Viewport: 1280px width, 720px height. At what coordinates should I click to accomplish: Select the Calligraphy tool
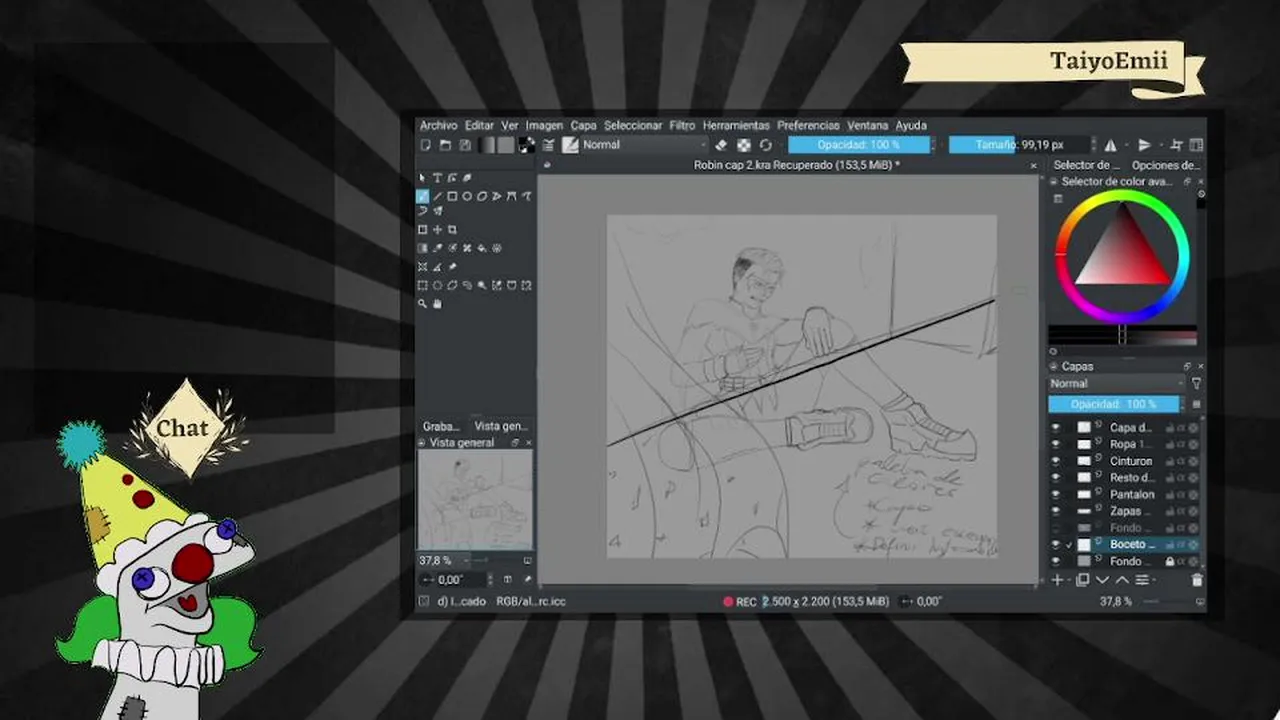point(466,178)
